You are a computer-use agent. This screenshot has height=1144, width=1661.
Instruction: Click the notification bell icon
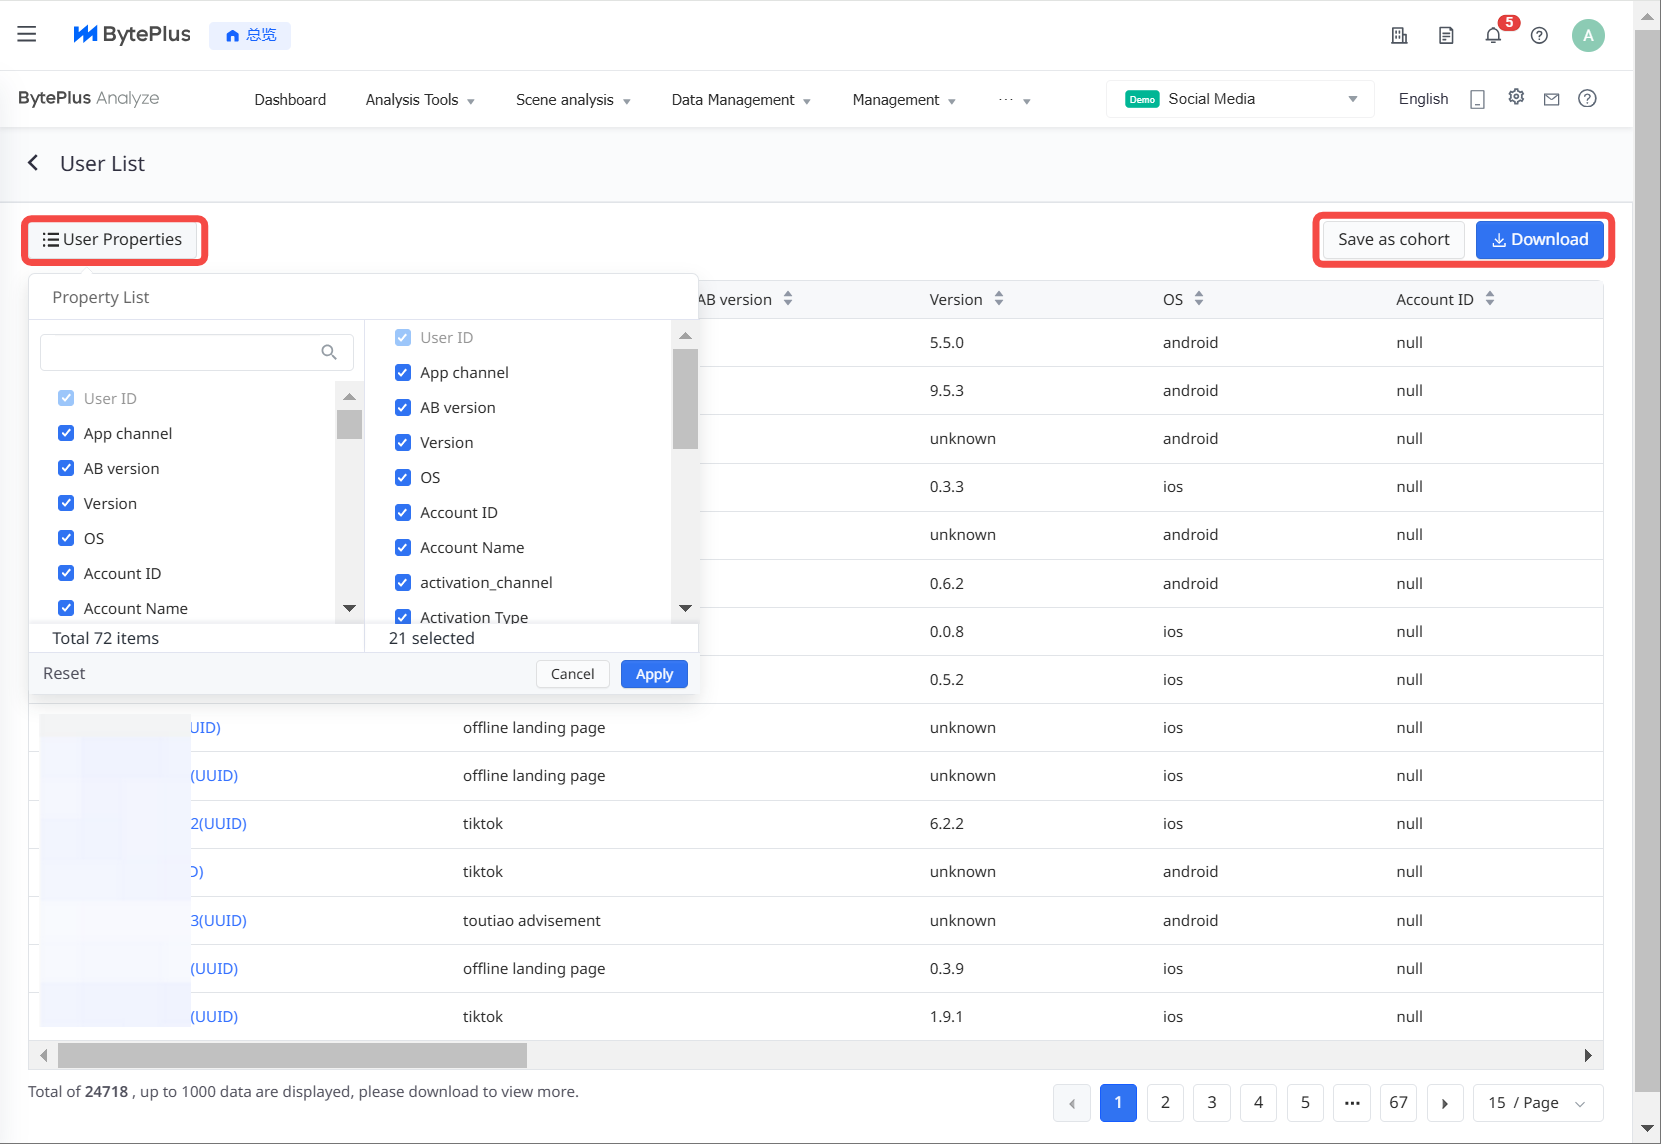1492,36
